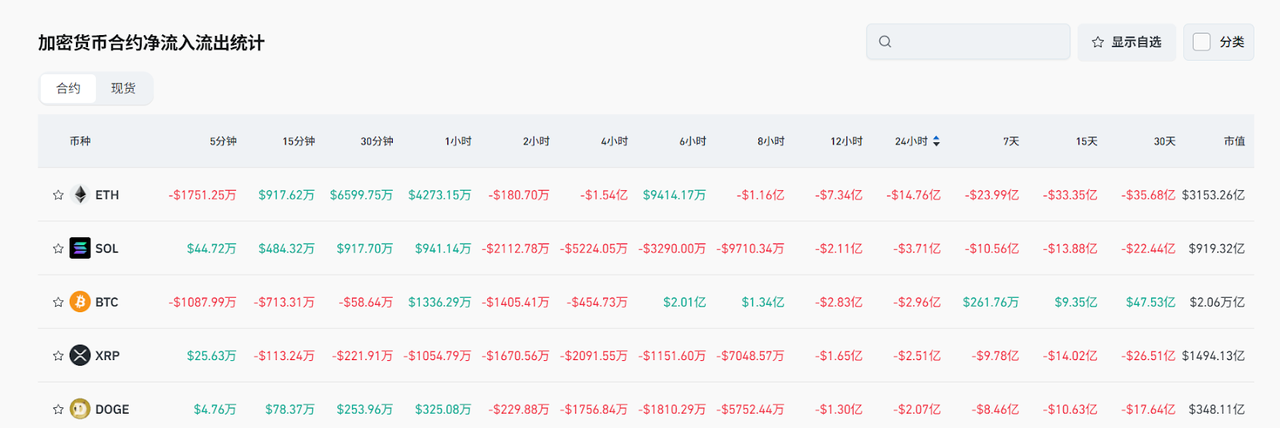
Task: Click the Solana coin logo
Action: 80,248
